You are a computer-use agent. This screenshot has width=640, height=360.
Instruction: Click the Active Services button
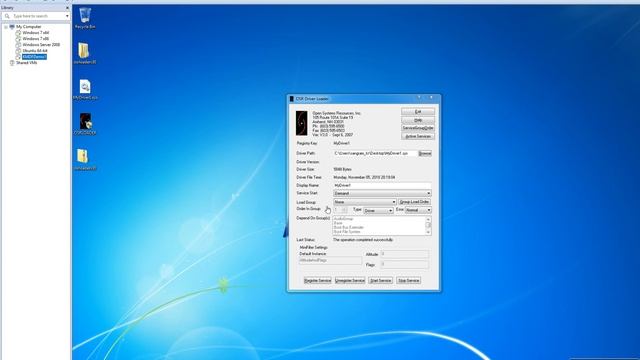(418, 136)
